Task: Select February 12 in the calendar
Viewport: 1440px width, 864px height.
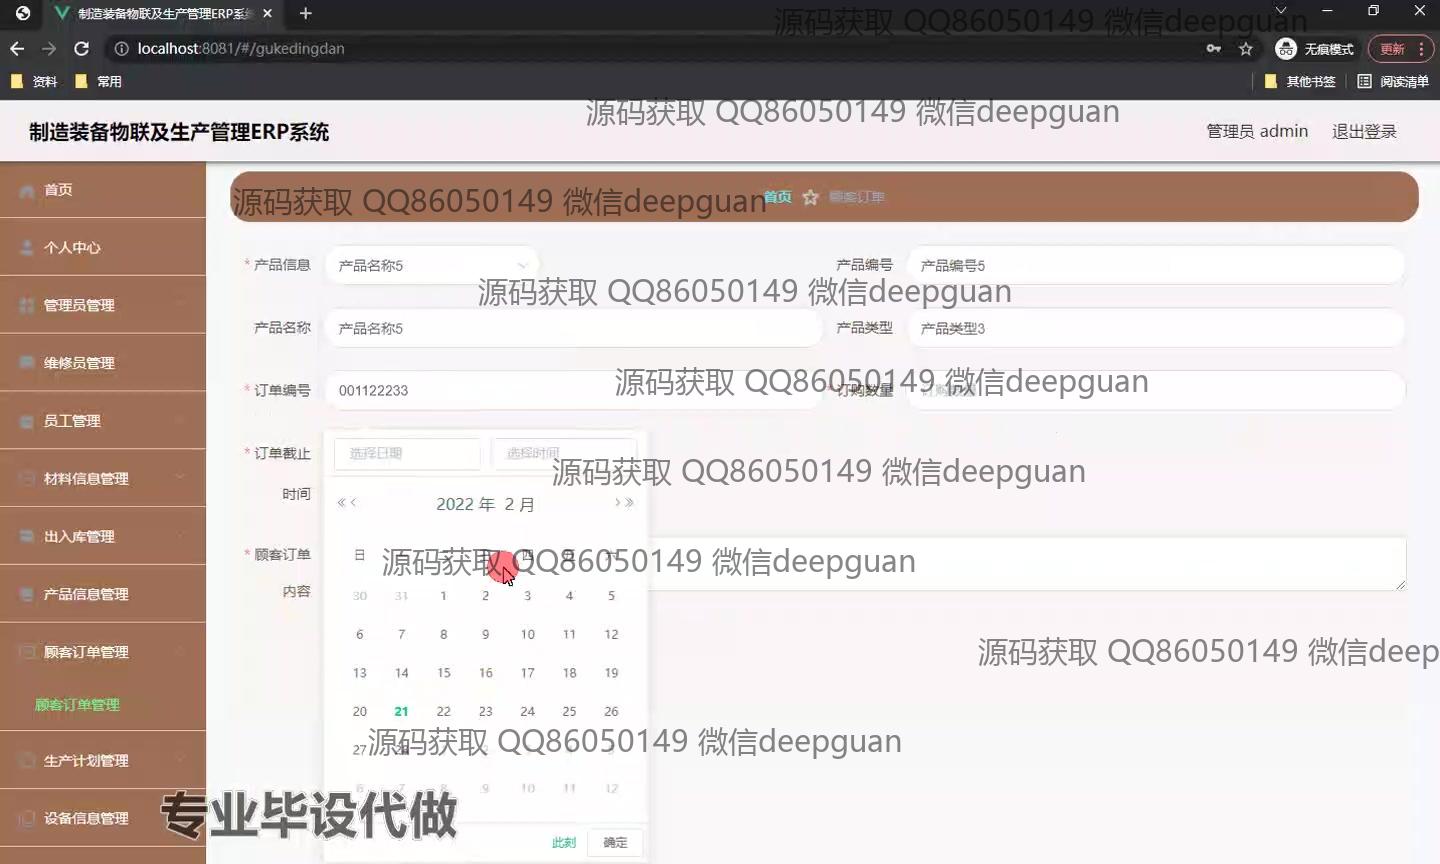Action: (611, 634)
